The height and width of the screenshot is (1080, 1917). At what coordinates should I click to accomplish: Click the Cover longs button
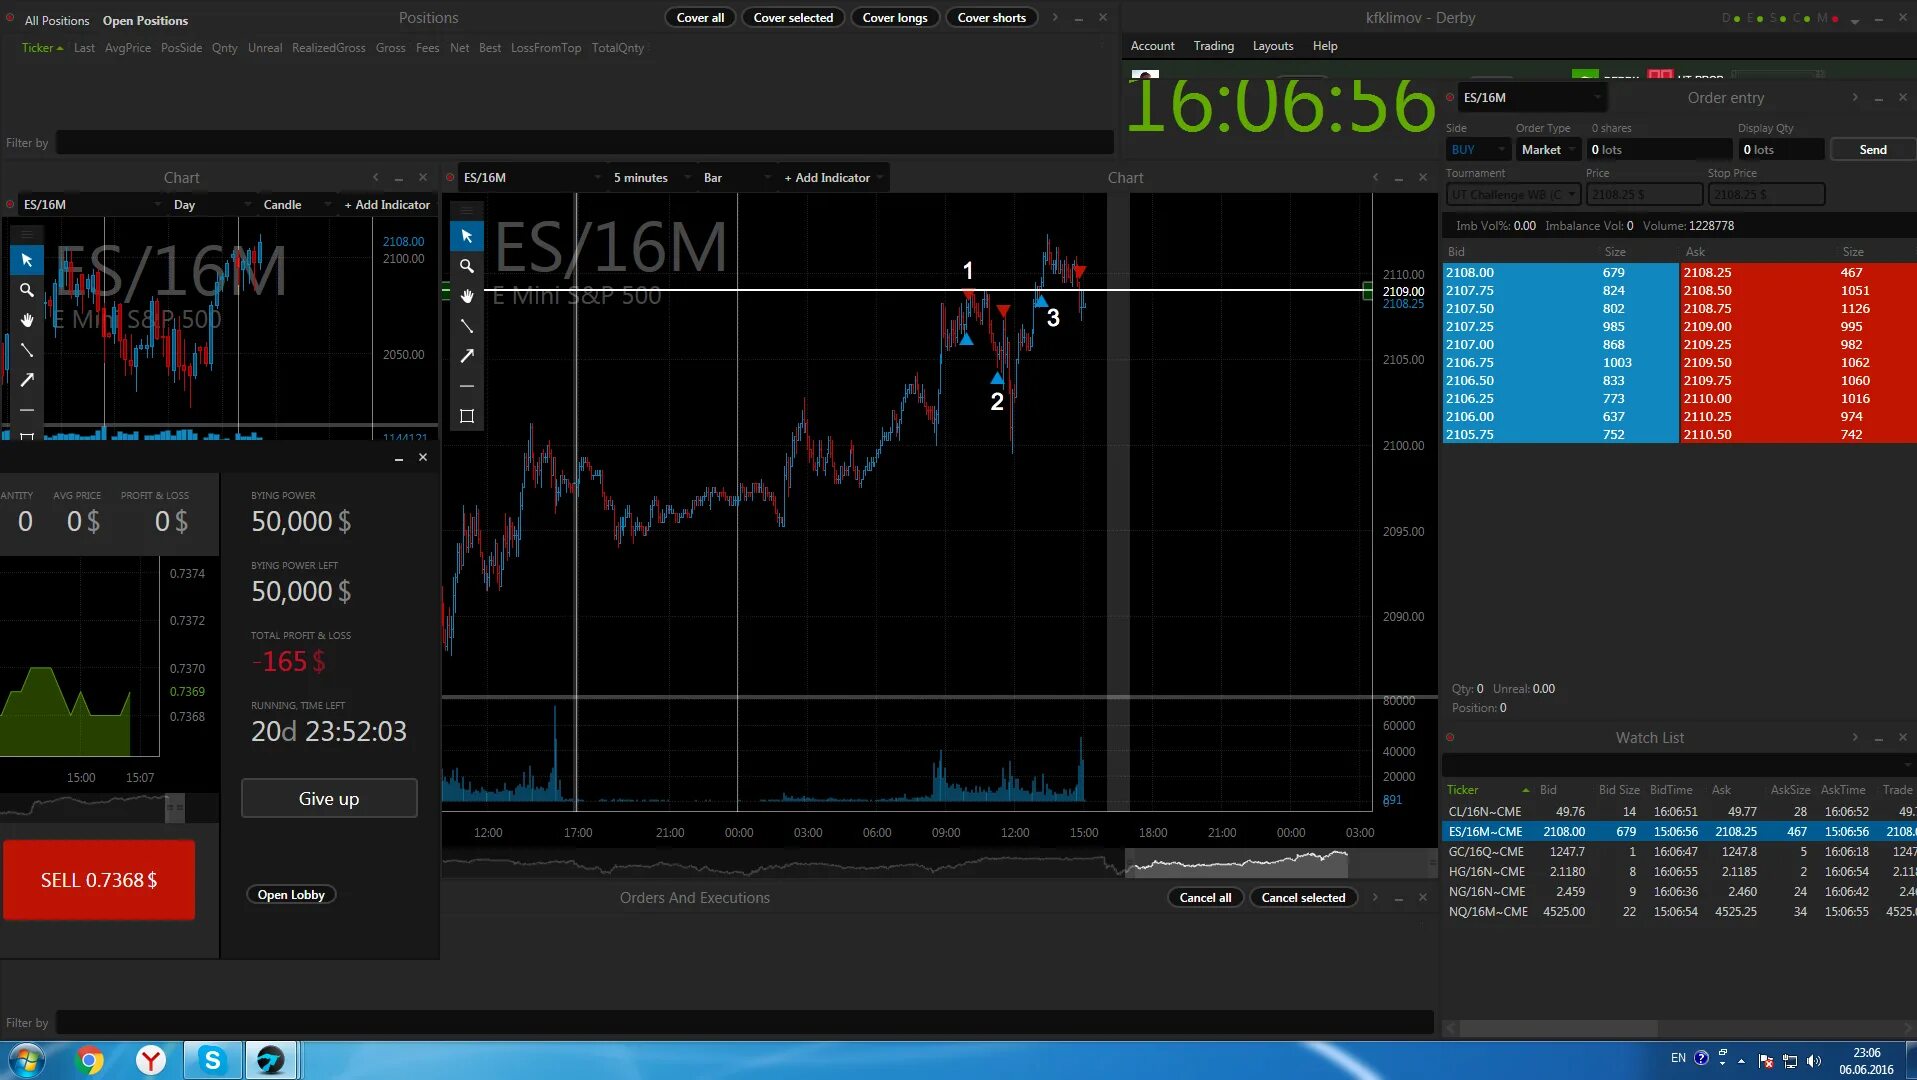click(895, 18)
